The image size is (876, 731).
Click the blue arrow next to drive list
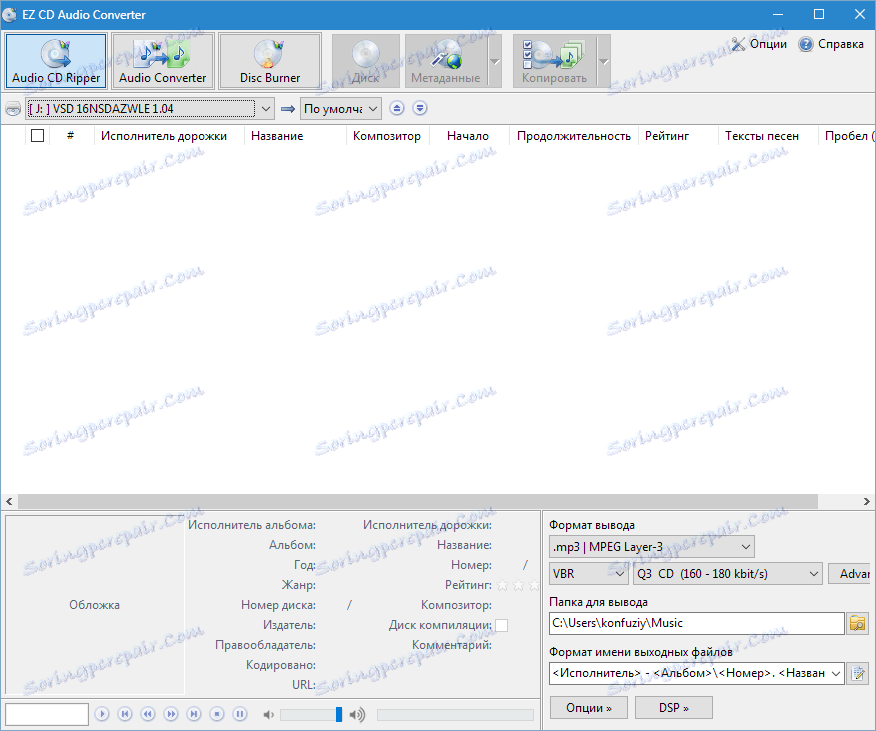pyautogui.click(x=288, y=108)
